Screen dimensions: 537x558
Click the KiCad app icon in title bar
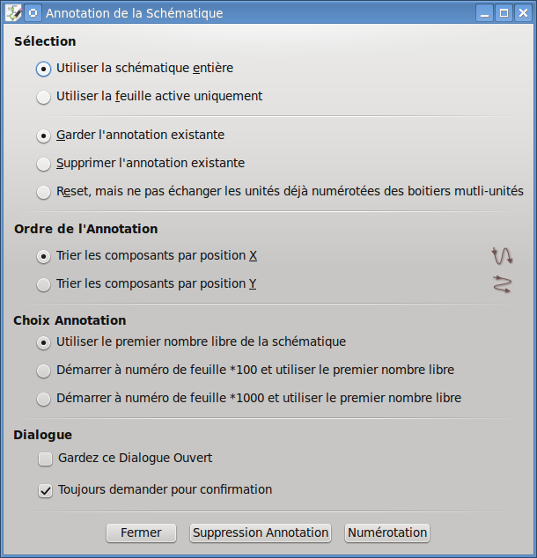coord(14,14)
